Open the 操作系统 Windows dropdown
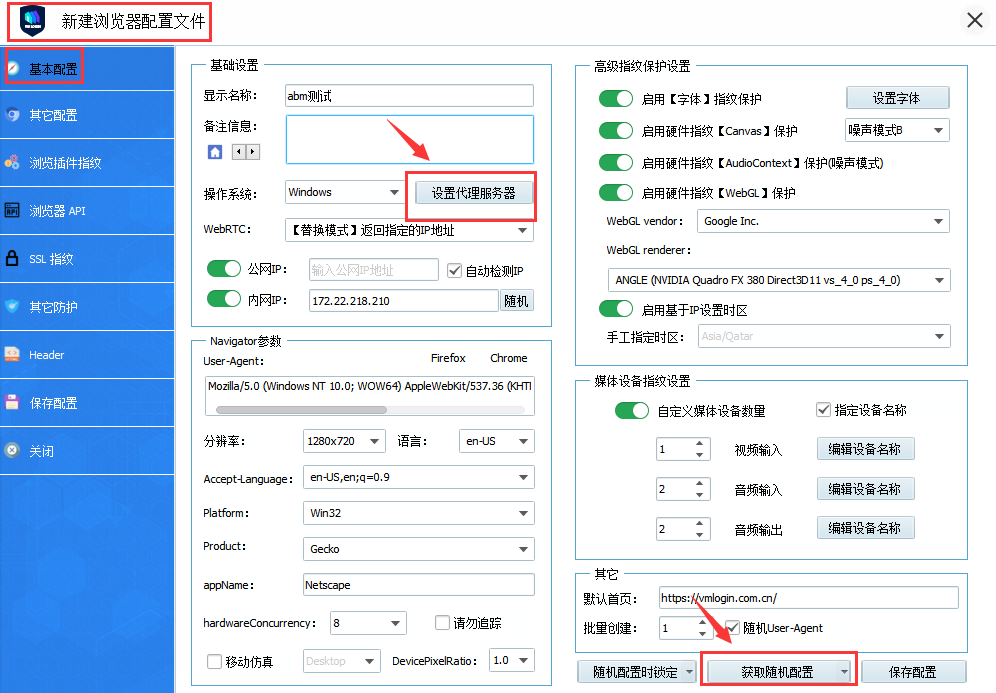Screen dimensions: 996x693 click(344, 192)
